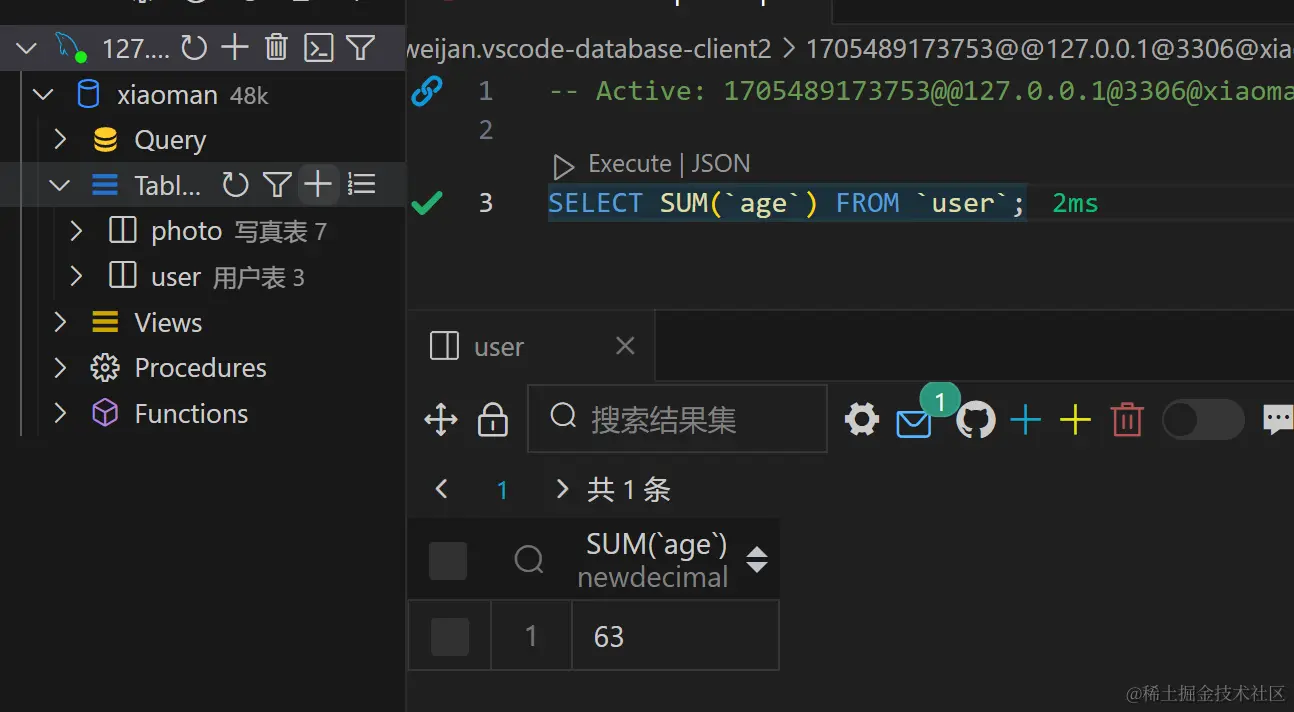Click the 2ms execution time
The height and width of the screenshot is (712, 1294).
pyautogui.click(x=1076, y=204)
